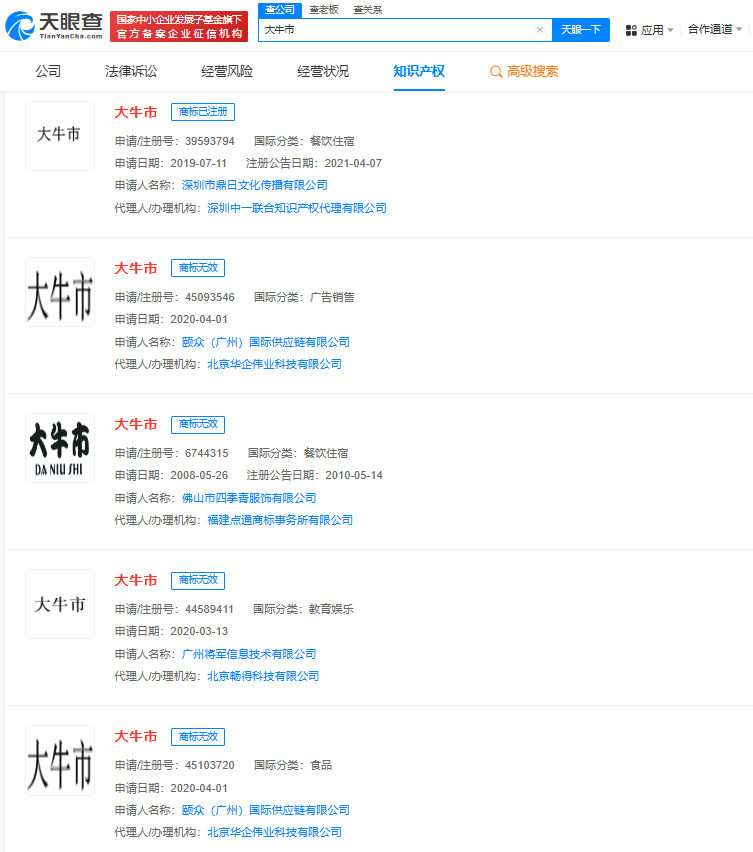This screenshot has width=753, height=852.
Task: Switch to the 知识产权 tab
Action: click(x=419, y=71)
